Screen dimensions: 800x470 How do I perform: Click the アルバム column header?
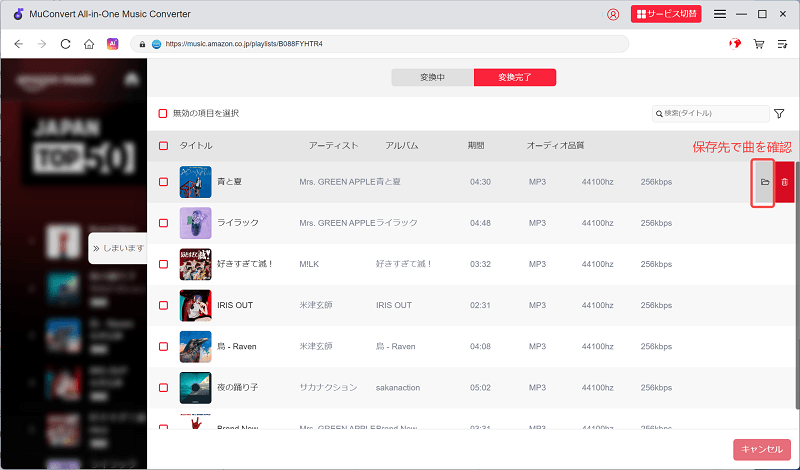click(402, 146)
